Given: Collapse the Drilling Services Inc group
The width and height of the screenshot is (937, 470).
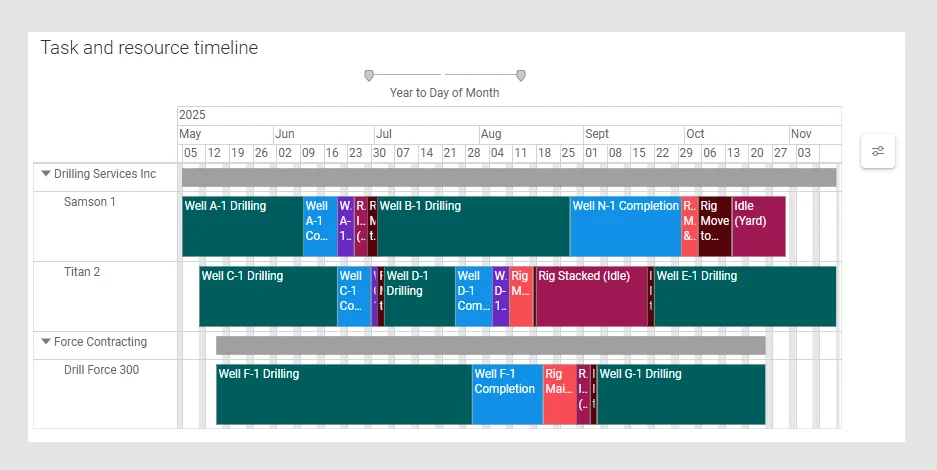Looking at the screenshot, I should click(x=46, y=174).
